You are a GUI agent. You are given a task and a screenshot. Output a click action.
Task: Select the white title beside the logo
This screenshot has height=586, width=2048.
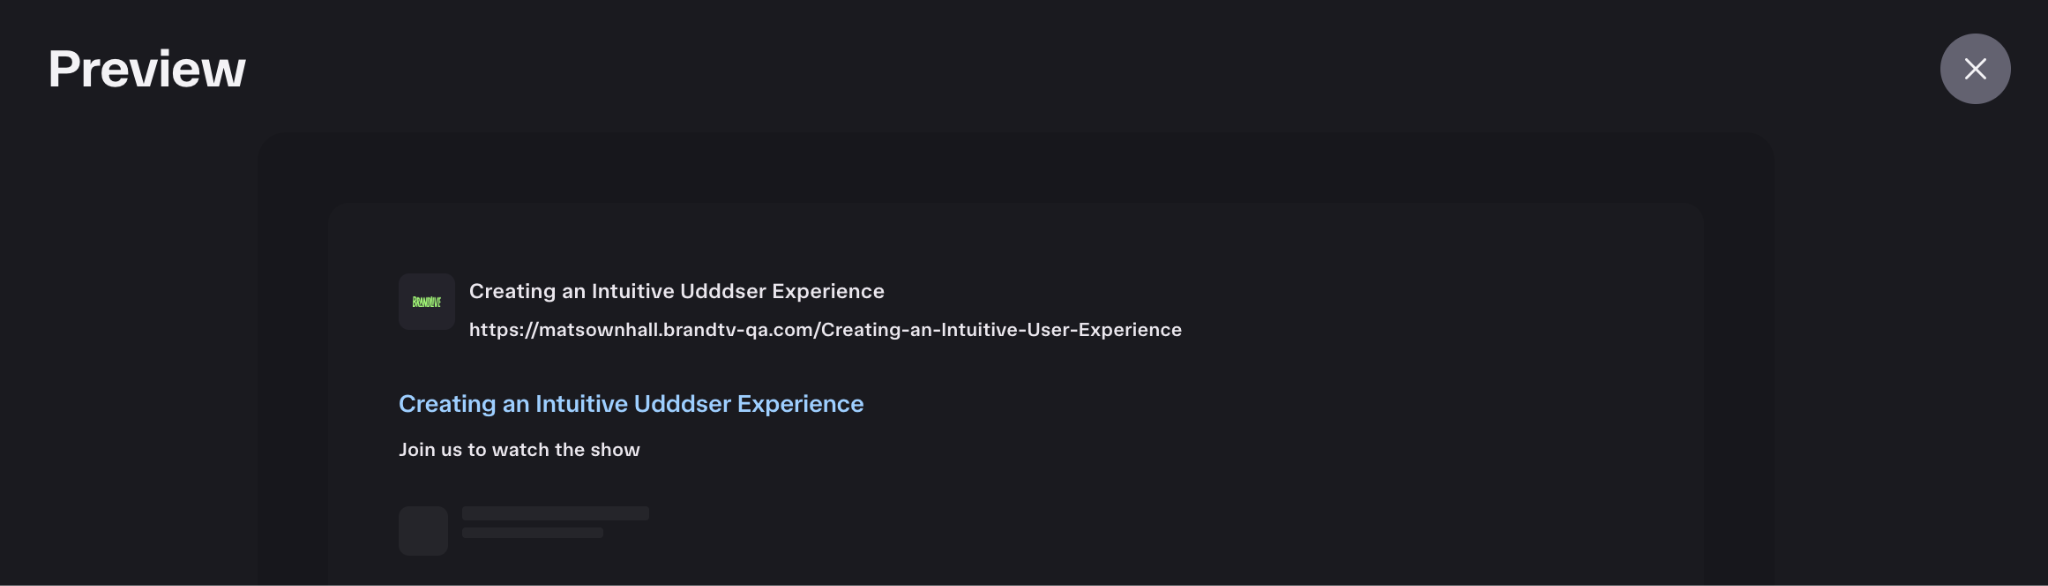(x=677, y=291)
